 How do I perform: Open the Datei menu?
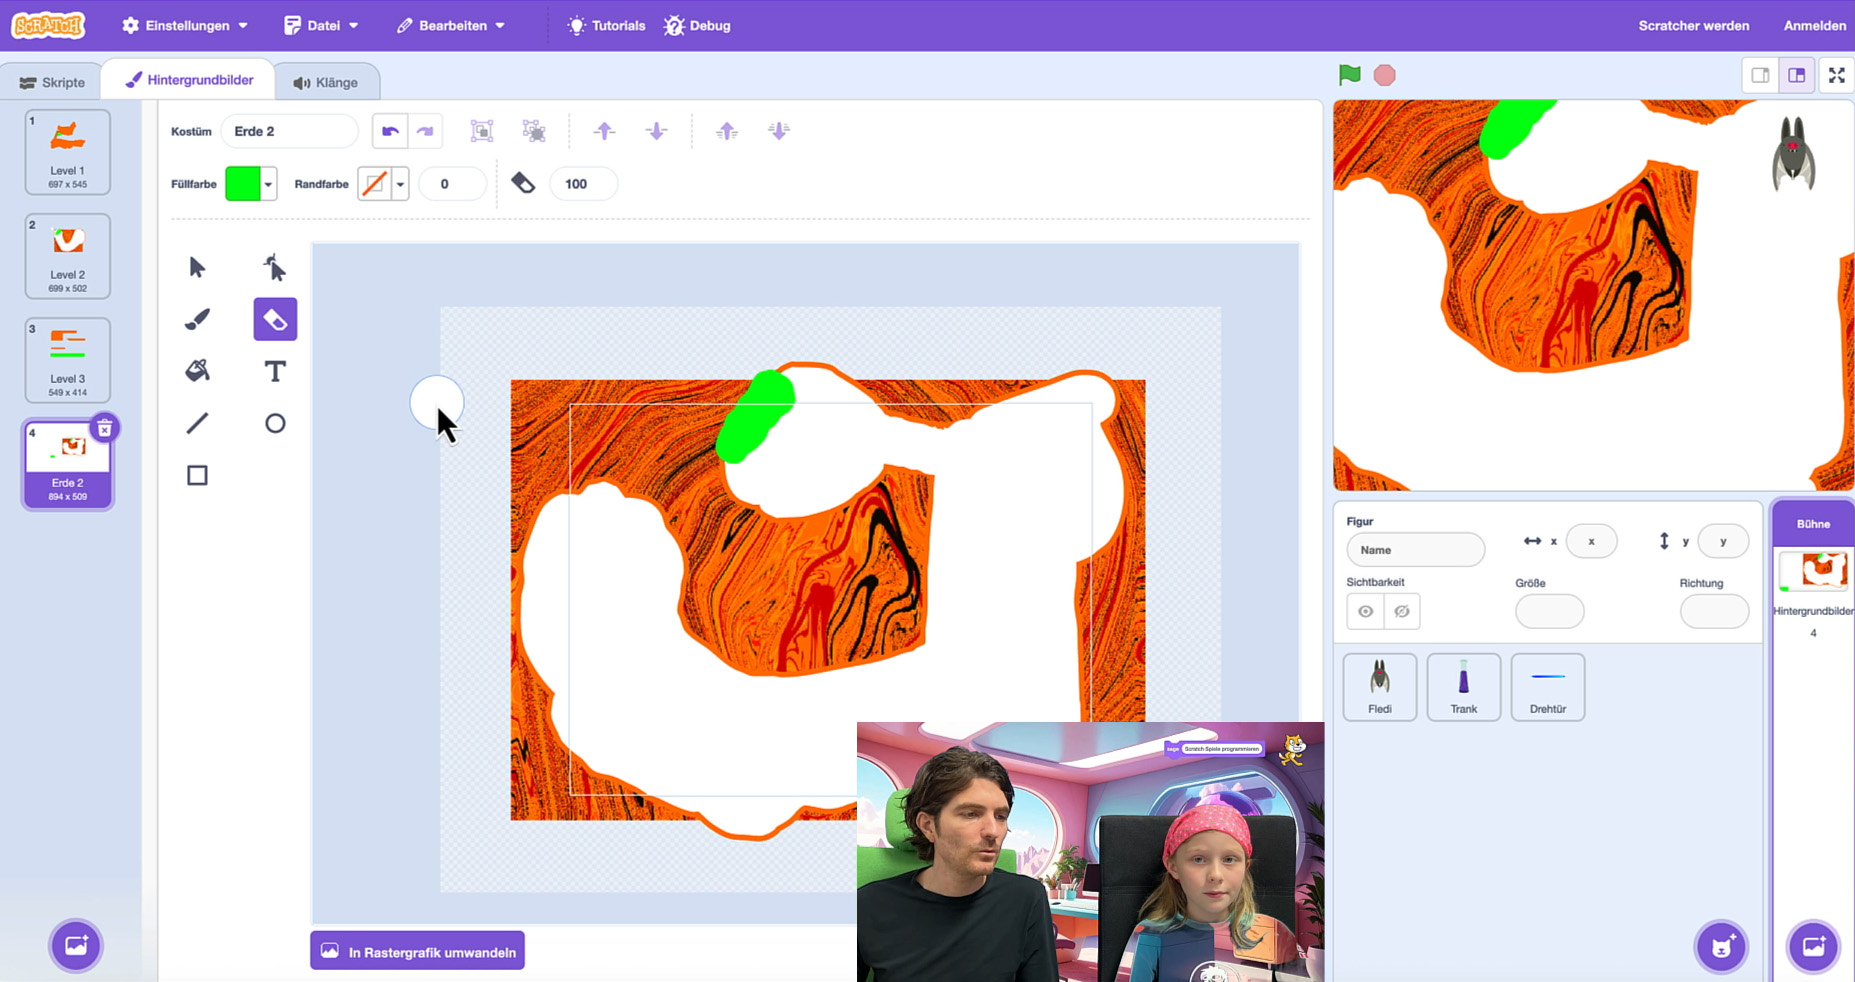click(321, 25)
